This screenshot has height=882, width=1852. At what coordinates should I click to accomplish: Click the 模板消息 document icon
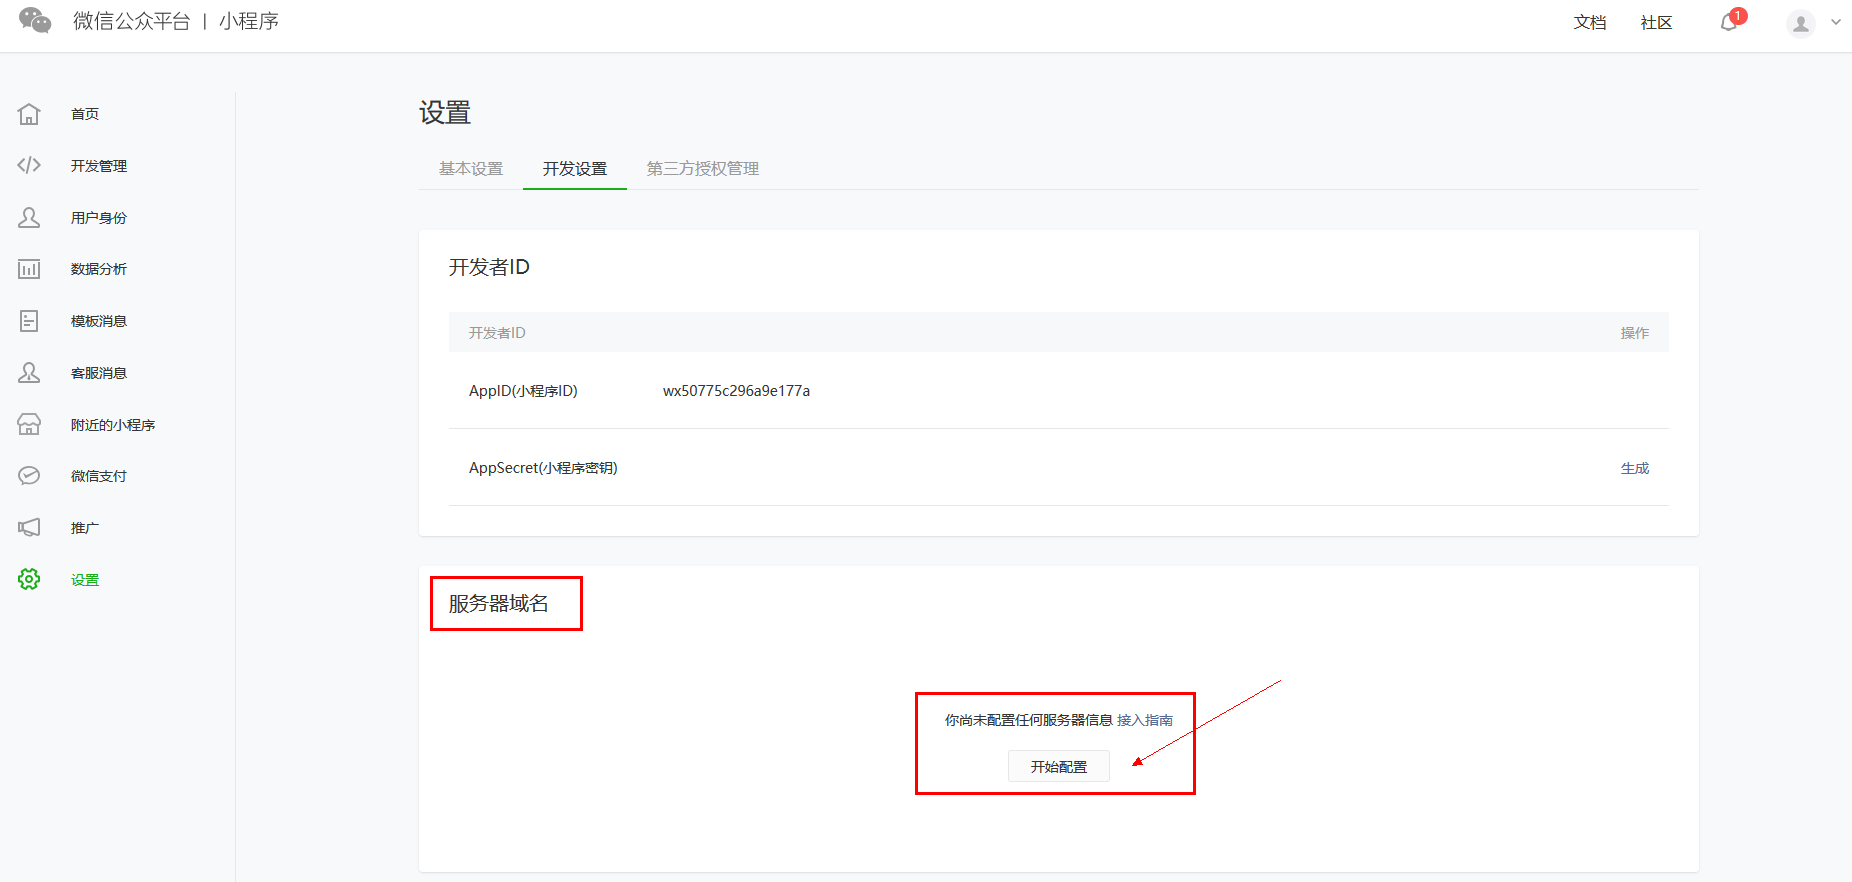(x=29, y=321)
